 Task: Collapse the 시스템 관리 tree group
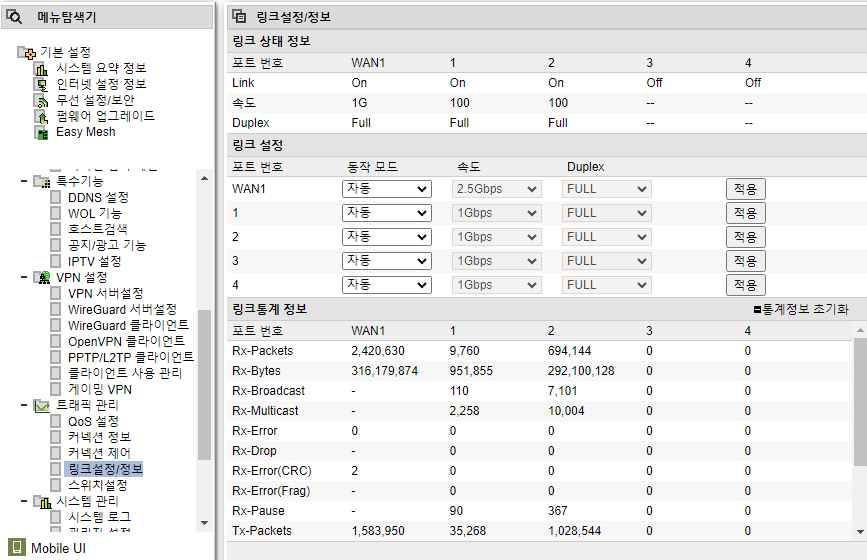tap(24, 501)
